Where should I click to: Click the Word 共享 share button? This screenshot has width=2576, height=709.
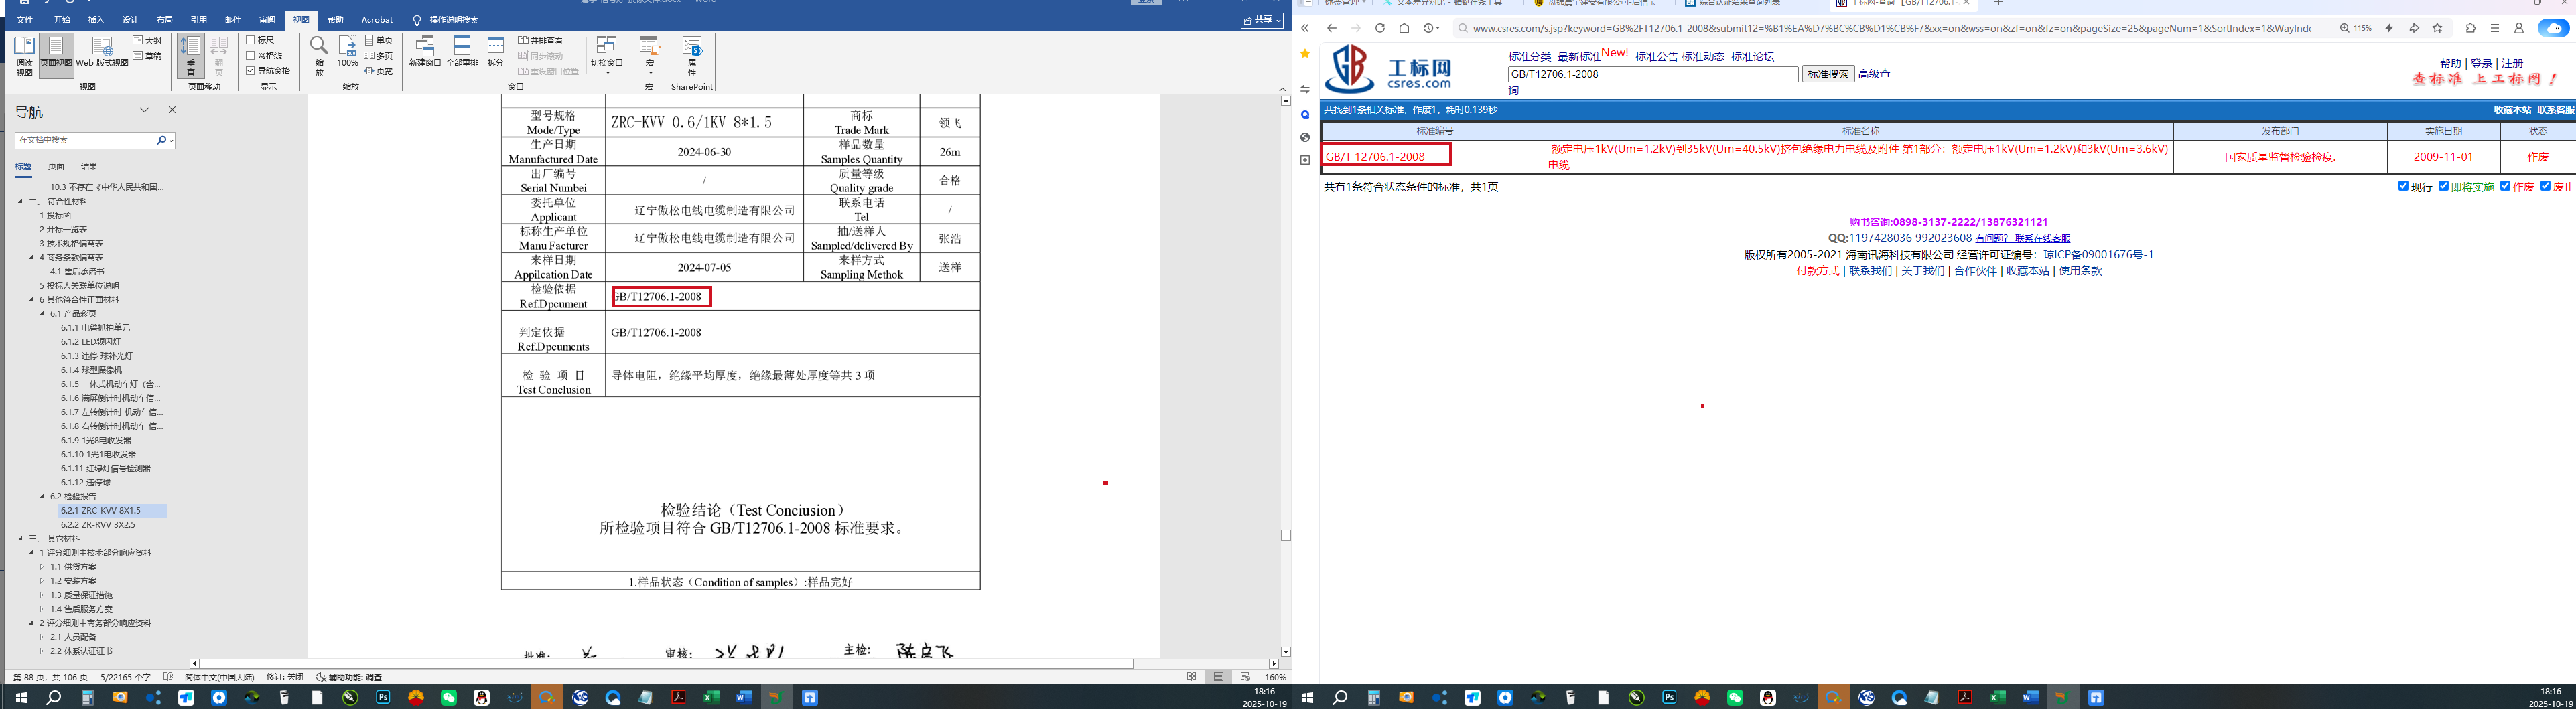click(x=1262, y=20)
